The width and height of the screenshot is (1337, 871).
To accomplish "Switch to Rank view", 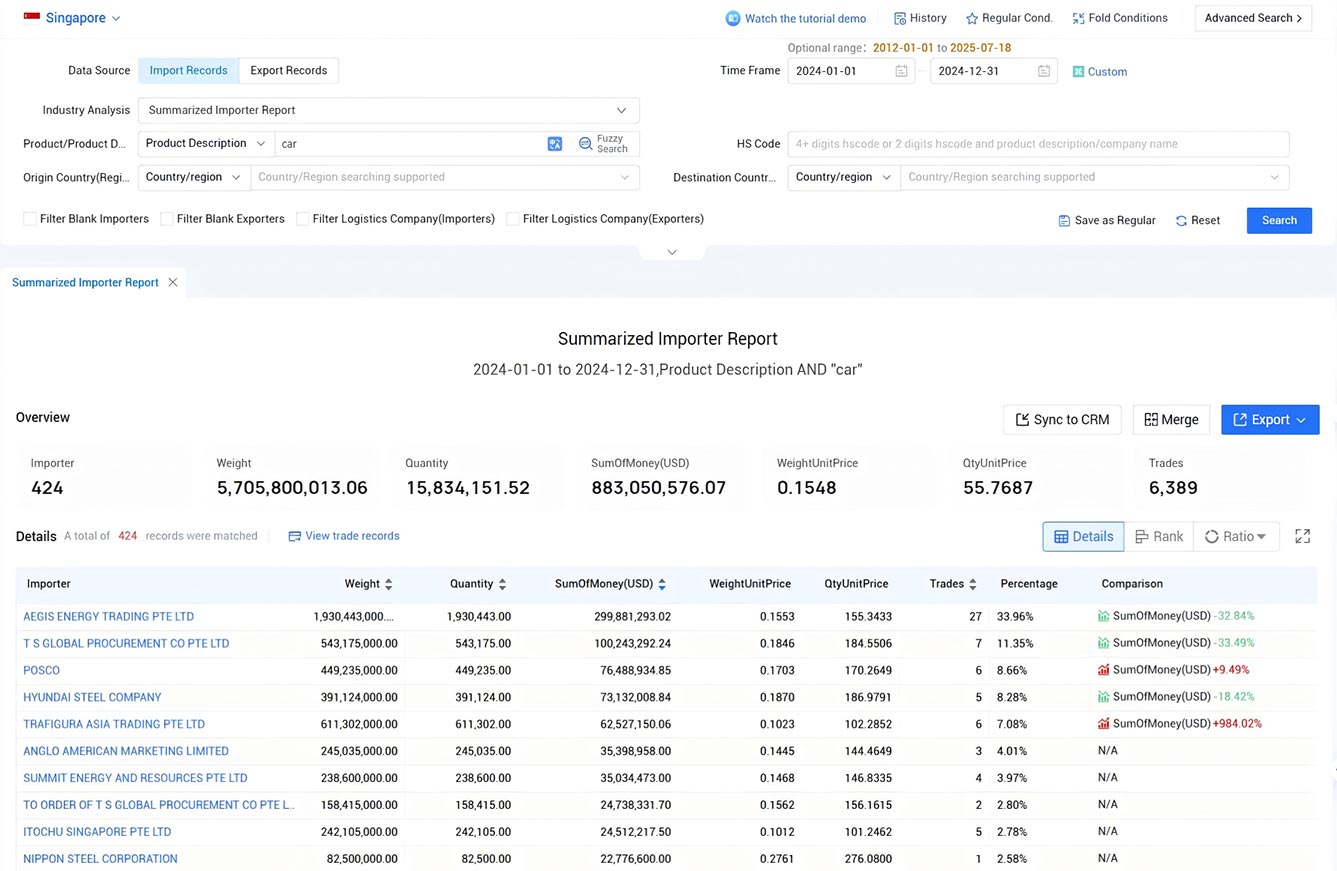I will tap(1159, 537).
